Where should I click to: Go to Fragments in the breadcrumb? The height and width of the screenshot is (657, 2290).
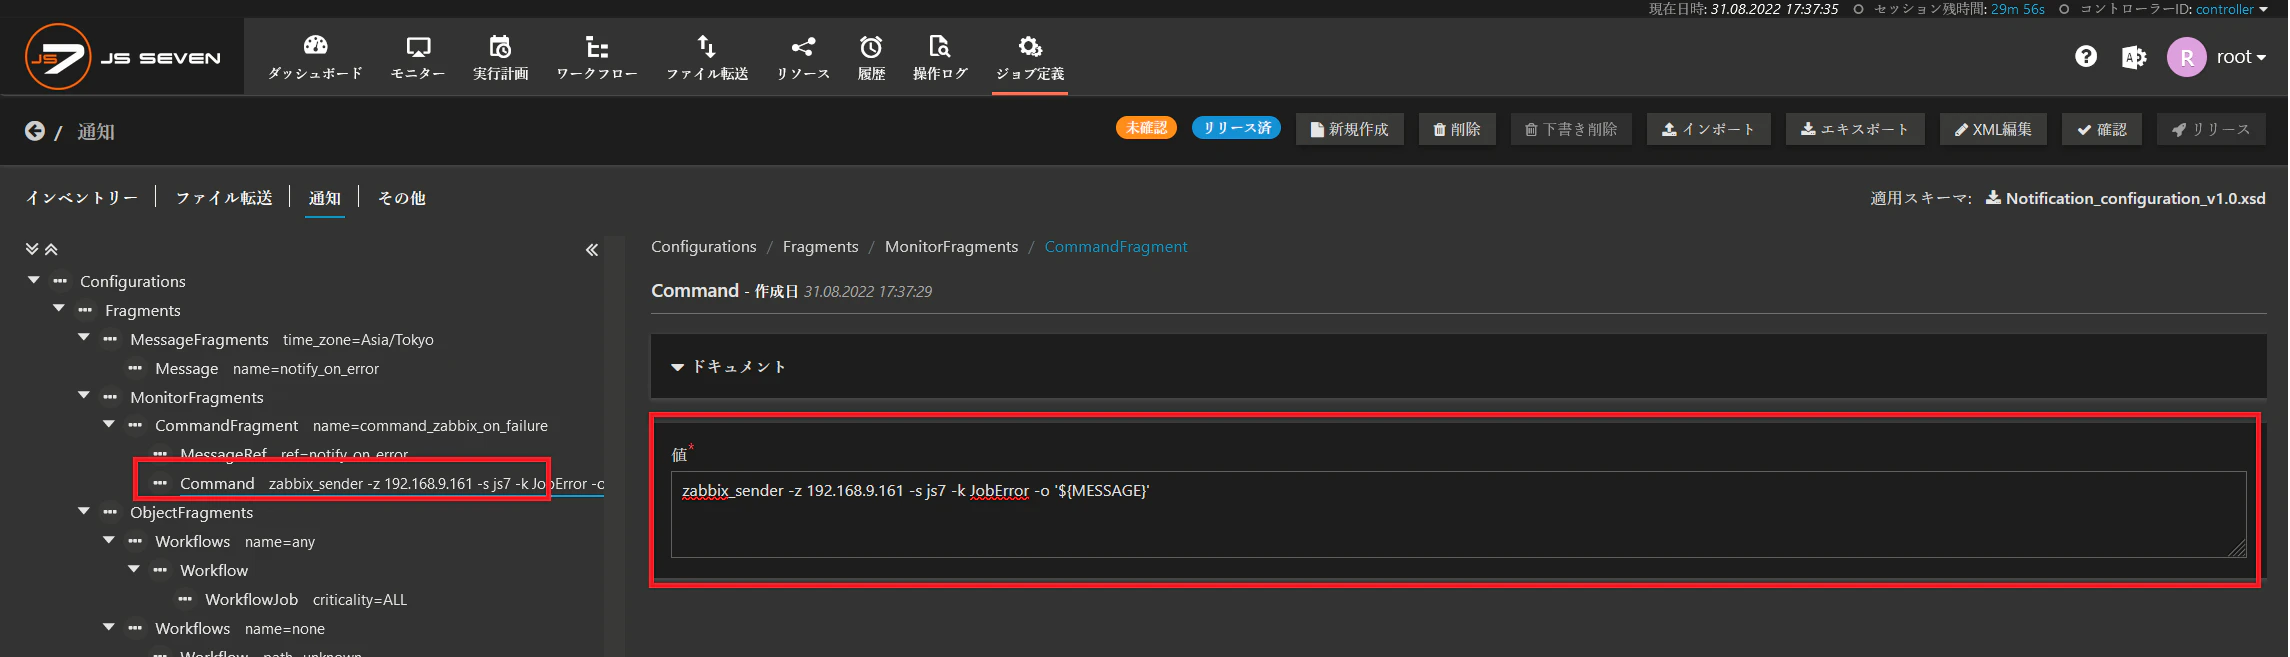[x=821, y=247]
